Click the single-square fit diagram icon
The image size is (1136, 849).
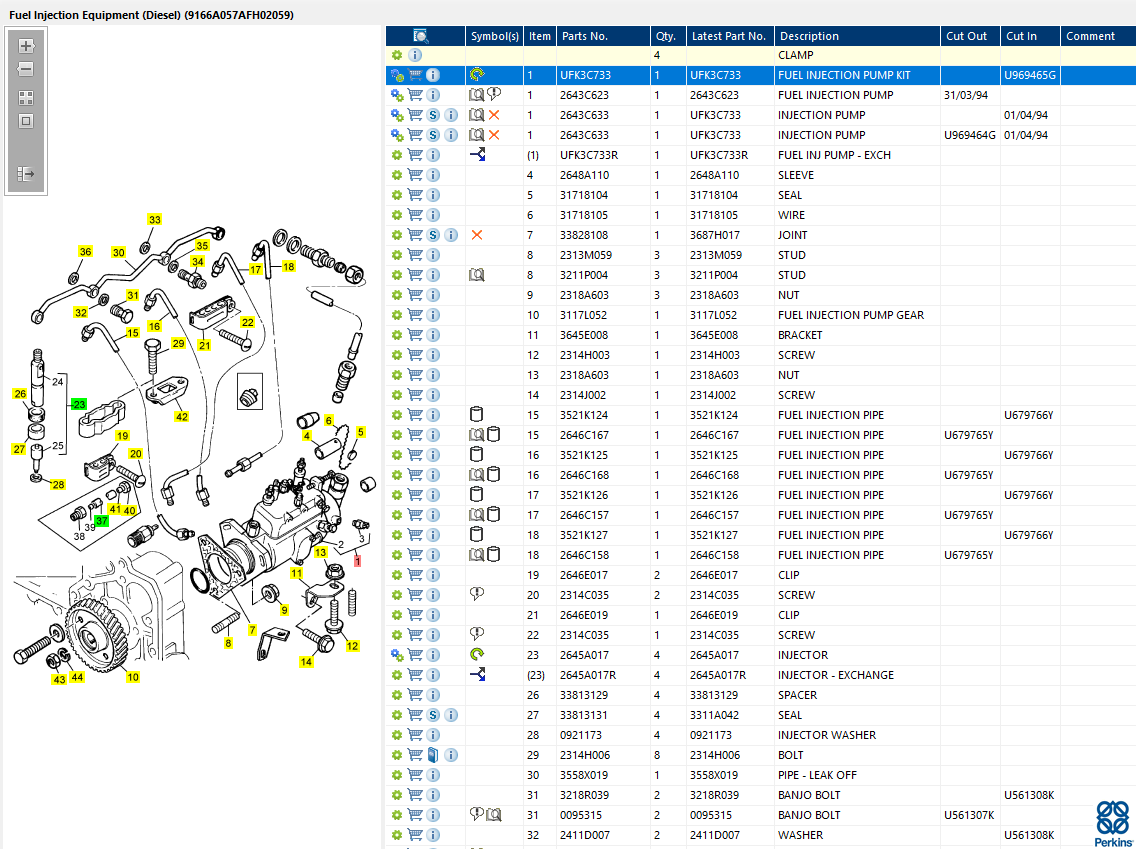click(x=26, y=121)
